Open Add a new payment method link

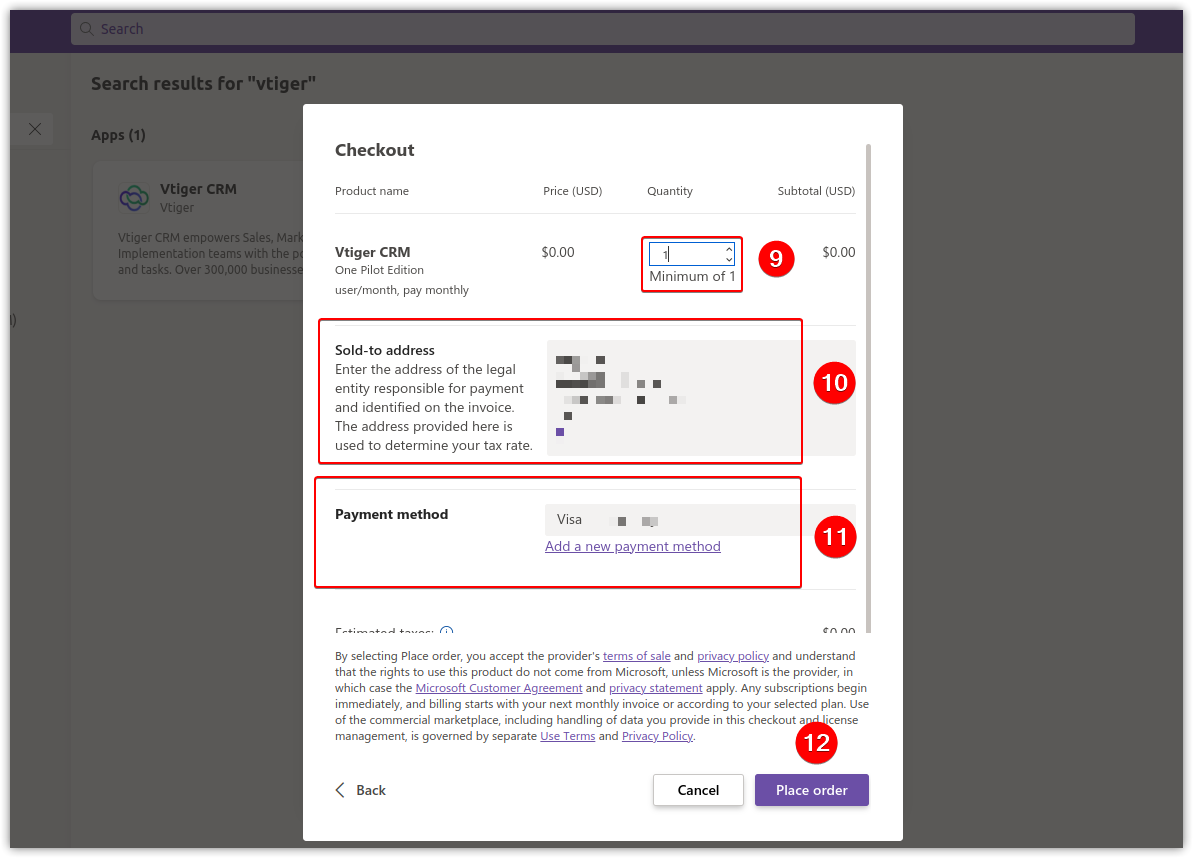pos(632,546)
